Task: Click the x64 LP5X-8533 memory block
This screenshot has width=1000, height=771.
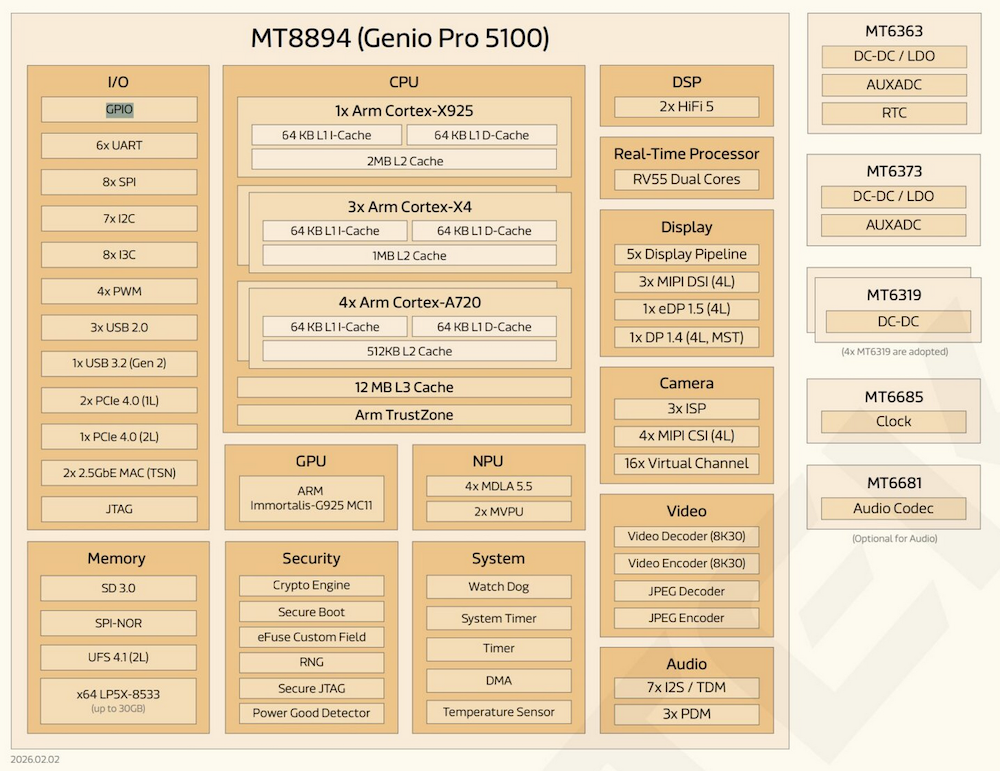Action: (x=119, y=700)
